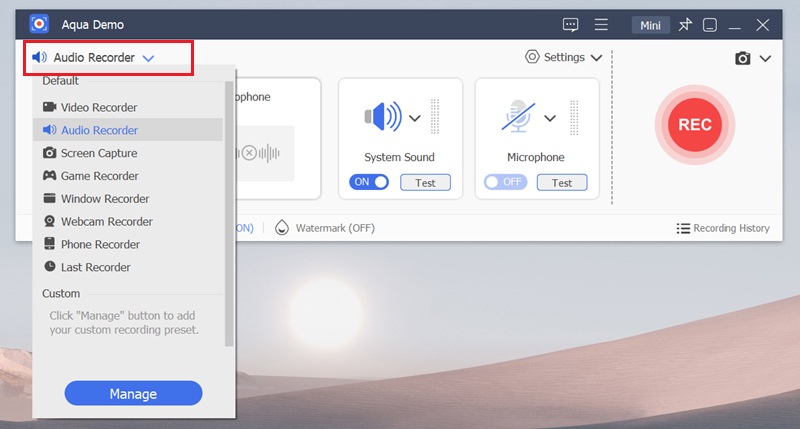Close the Aqua Demo window

(763, 24)
